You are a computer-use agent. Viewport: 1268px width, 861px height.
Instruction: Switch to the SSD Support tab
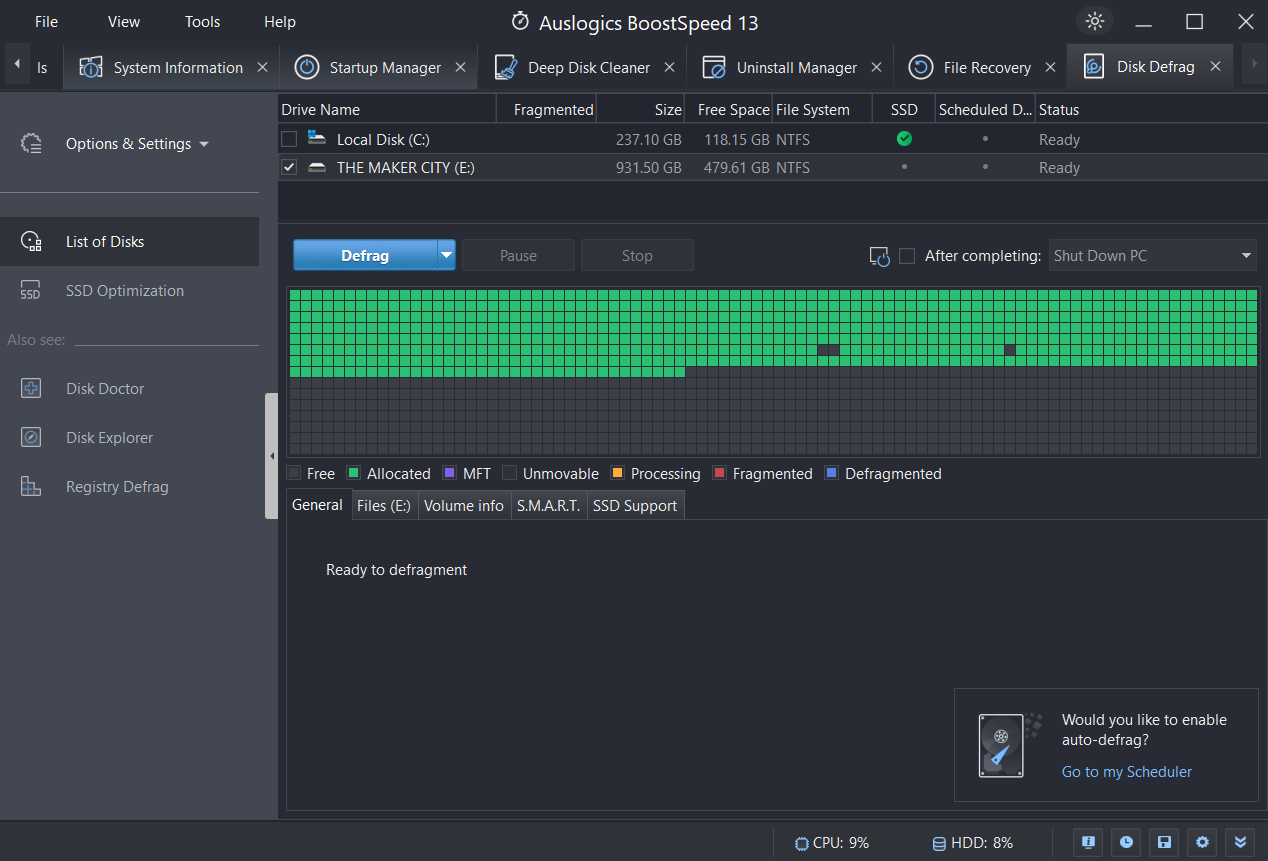point(635,505)
